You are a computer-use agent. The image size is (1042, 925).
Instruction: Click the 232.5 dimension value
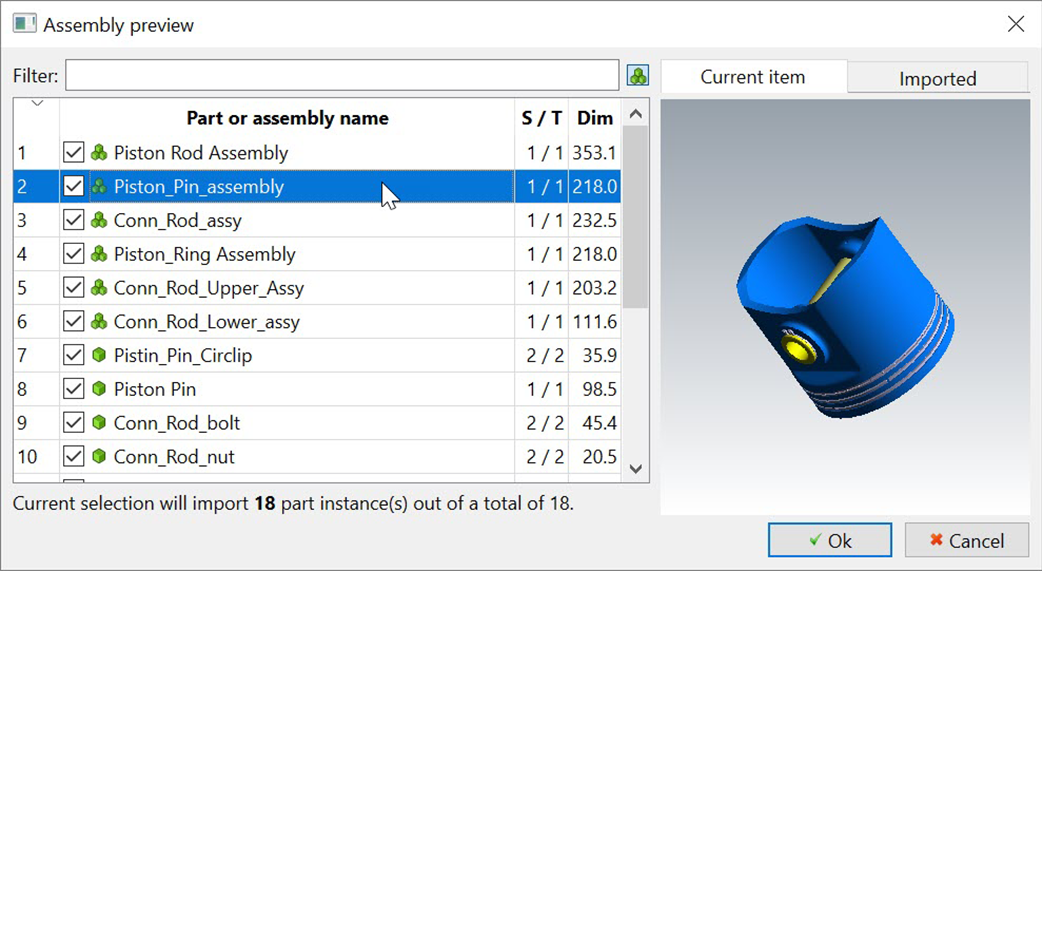pos(595,220)
